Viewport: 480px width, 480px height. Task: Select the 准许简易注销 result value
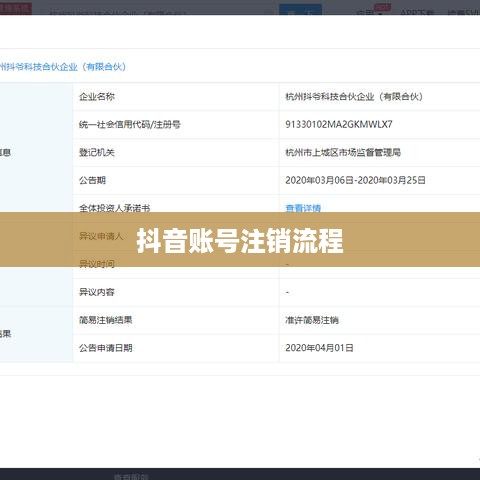click(x=312, y=320)
